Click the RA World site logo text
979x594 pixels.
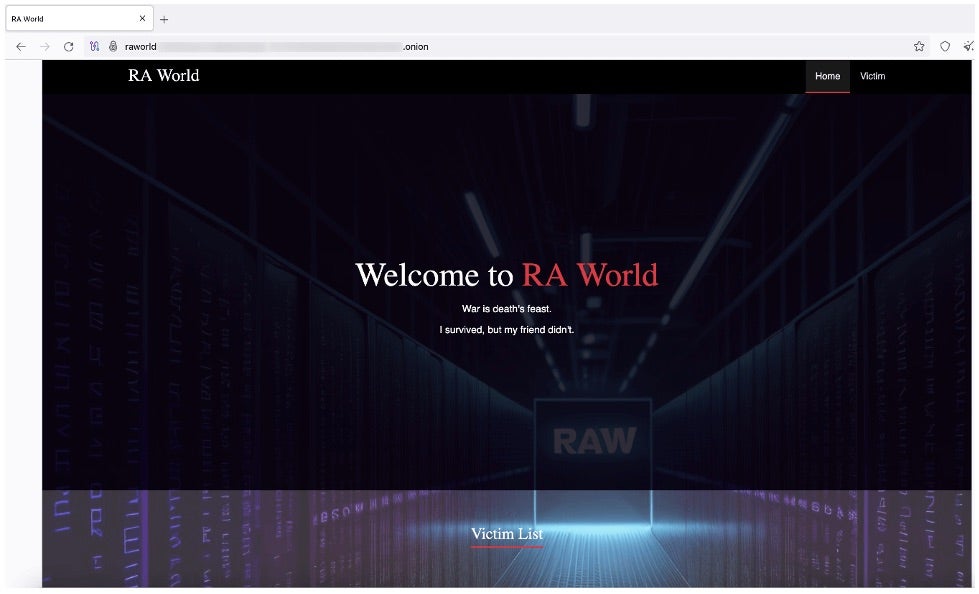point(163,75)
